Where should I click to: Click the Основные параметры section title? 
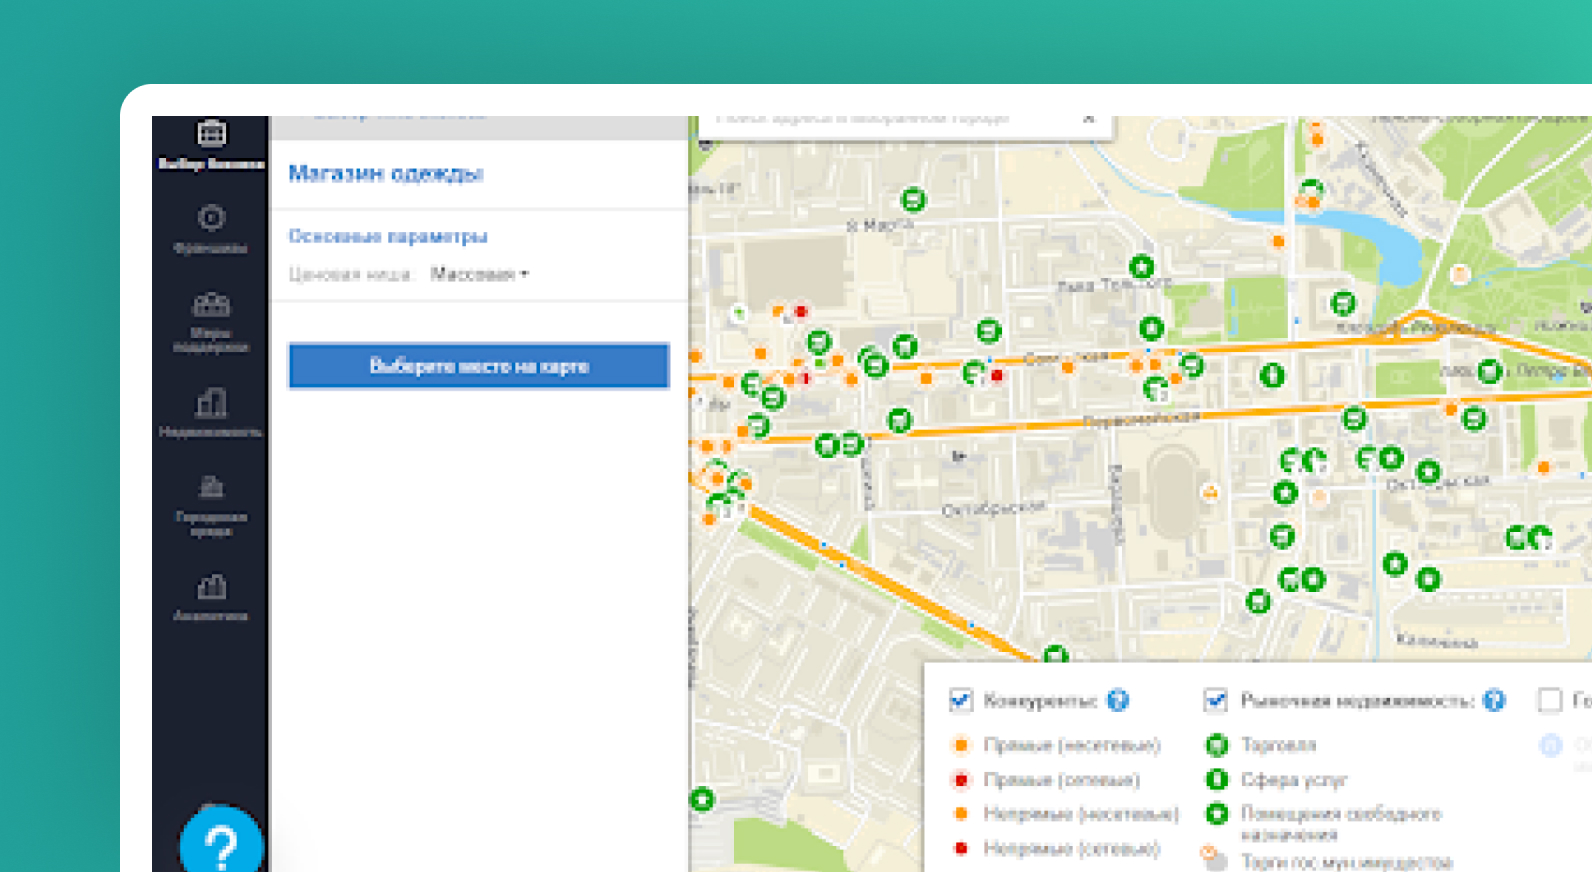(388, 236)
